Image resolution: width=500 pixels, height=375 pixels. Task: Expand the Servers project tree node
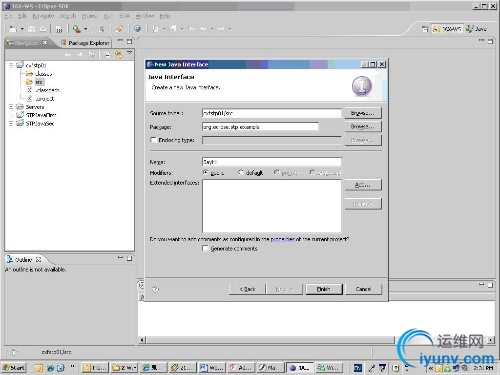pyautogui.click(x=11, y=107)
